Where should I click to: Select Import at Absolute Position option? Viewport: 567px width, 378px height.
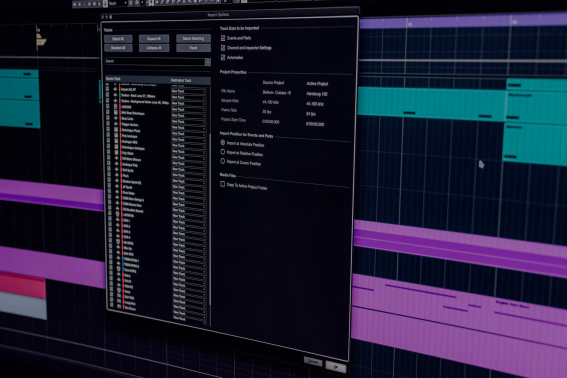click(223, 143)
